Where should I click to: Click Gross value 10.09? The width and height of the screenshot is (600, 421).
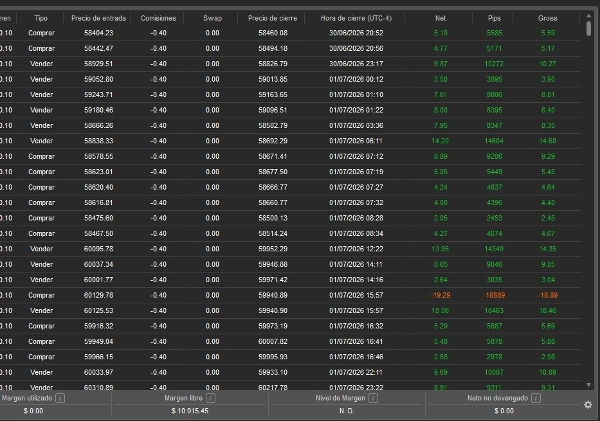coord(548,372)
